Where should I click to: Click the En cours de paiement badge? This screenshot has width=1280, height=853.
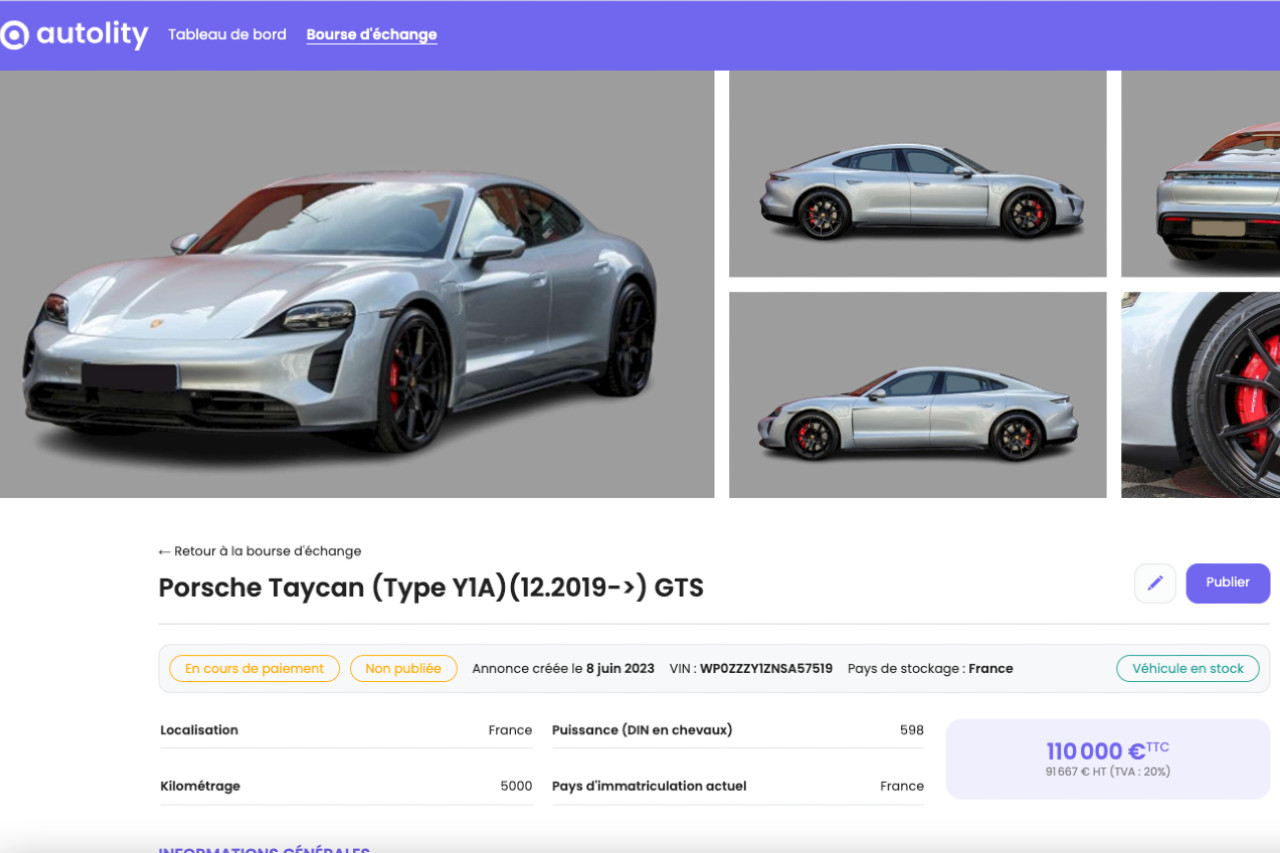[255, 669]
